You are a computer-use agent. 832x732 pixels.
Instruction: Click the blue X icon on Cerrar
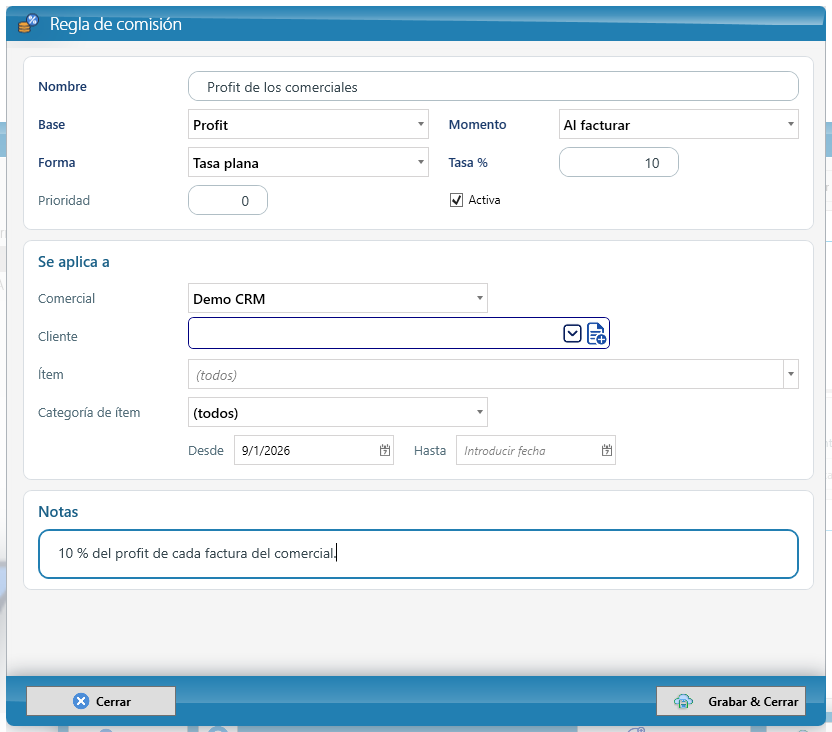point(81,701)
